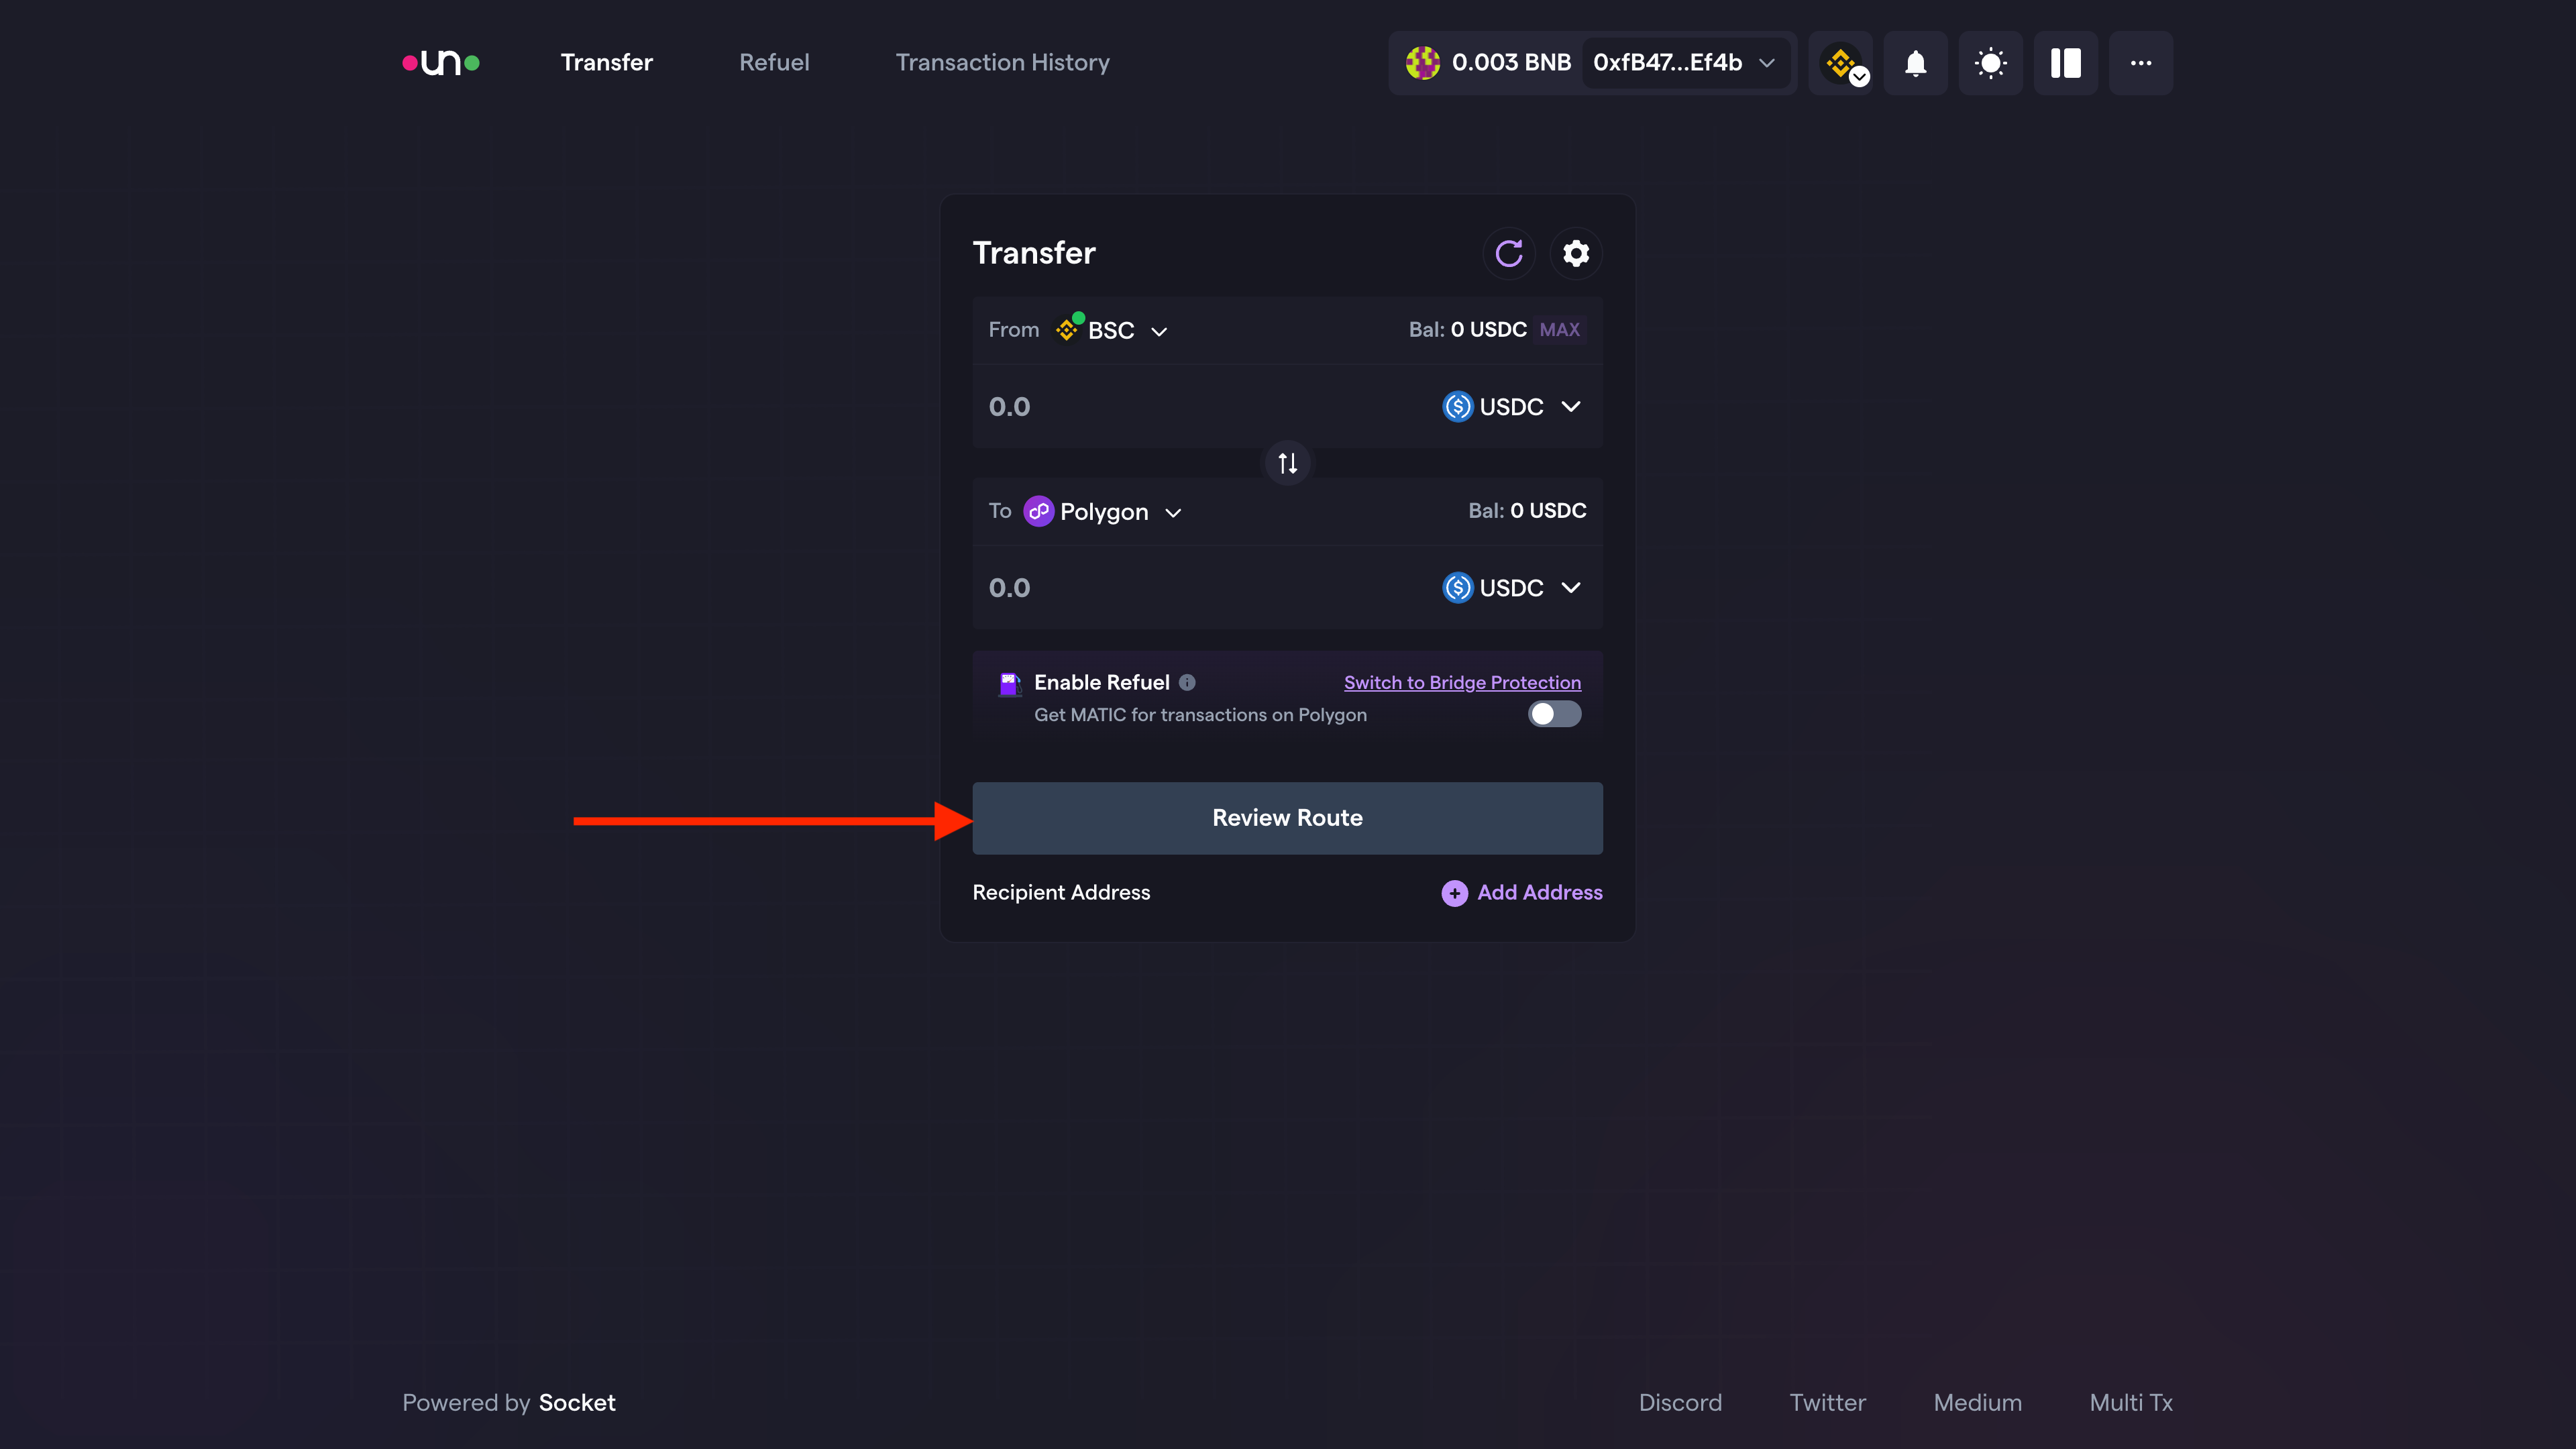Screen dimensions: 2576x1449
Task: Open the From chain BSC dropdown
Action: [1112, 329]
